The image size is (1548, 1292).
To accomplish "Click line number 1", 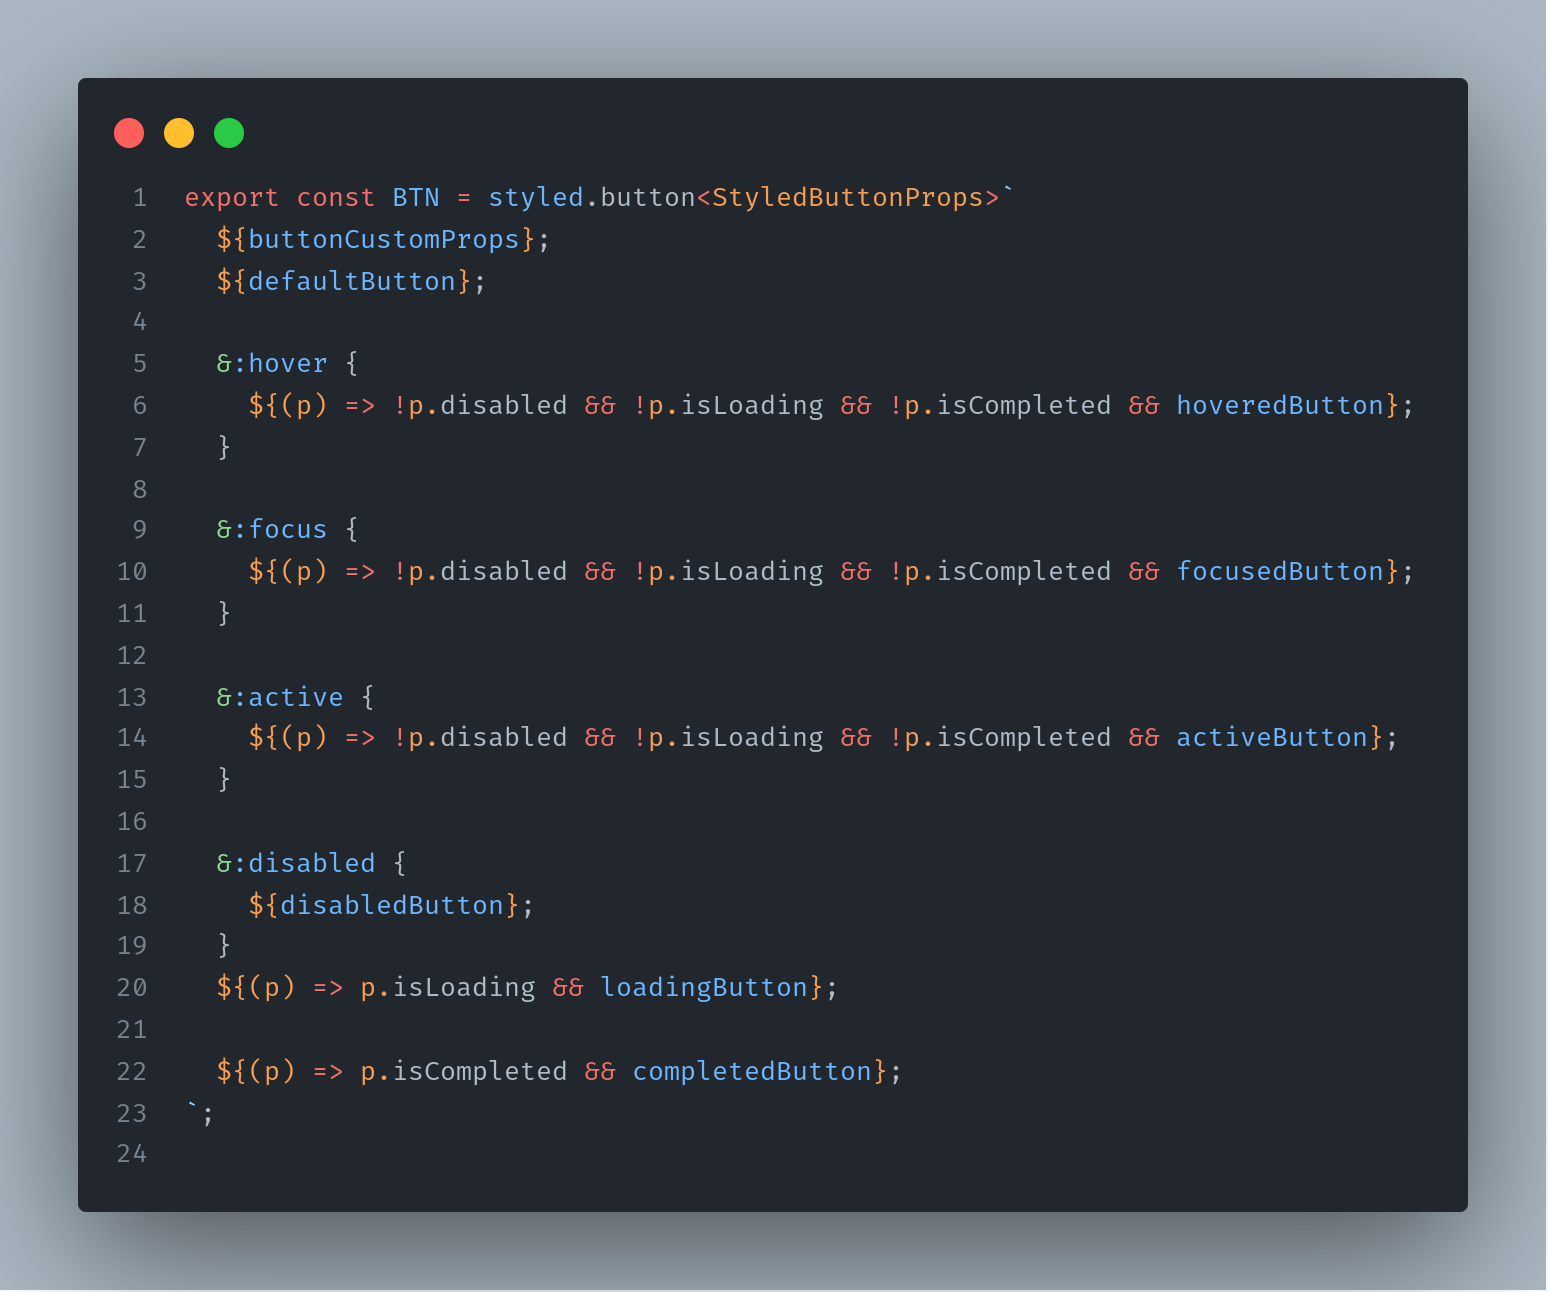I will (x=140, y=198).
